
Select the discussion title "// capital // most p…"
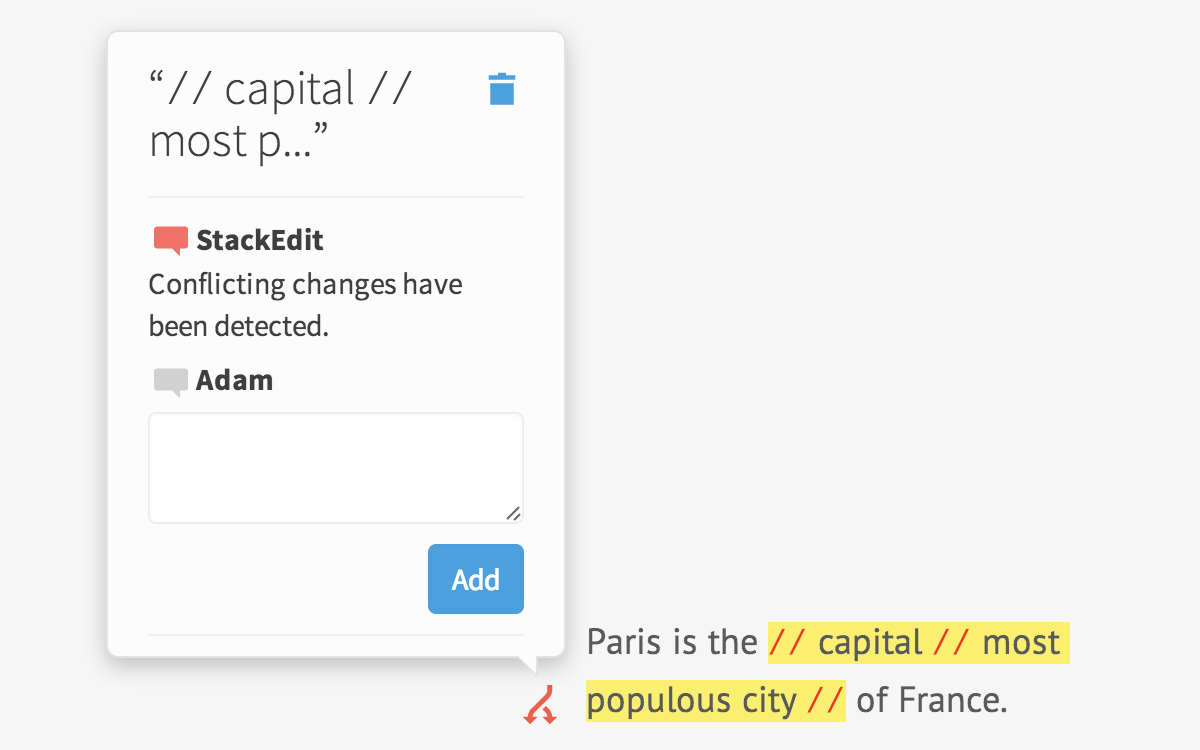(280, 114)
